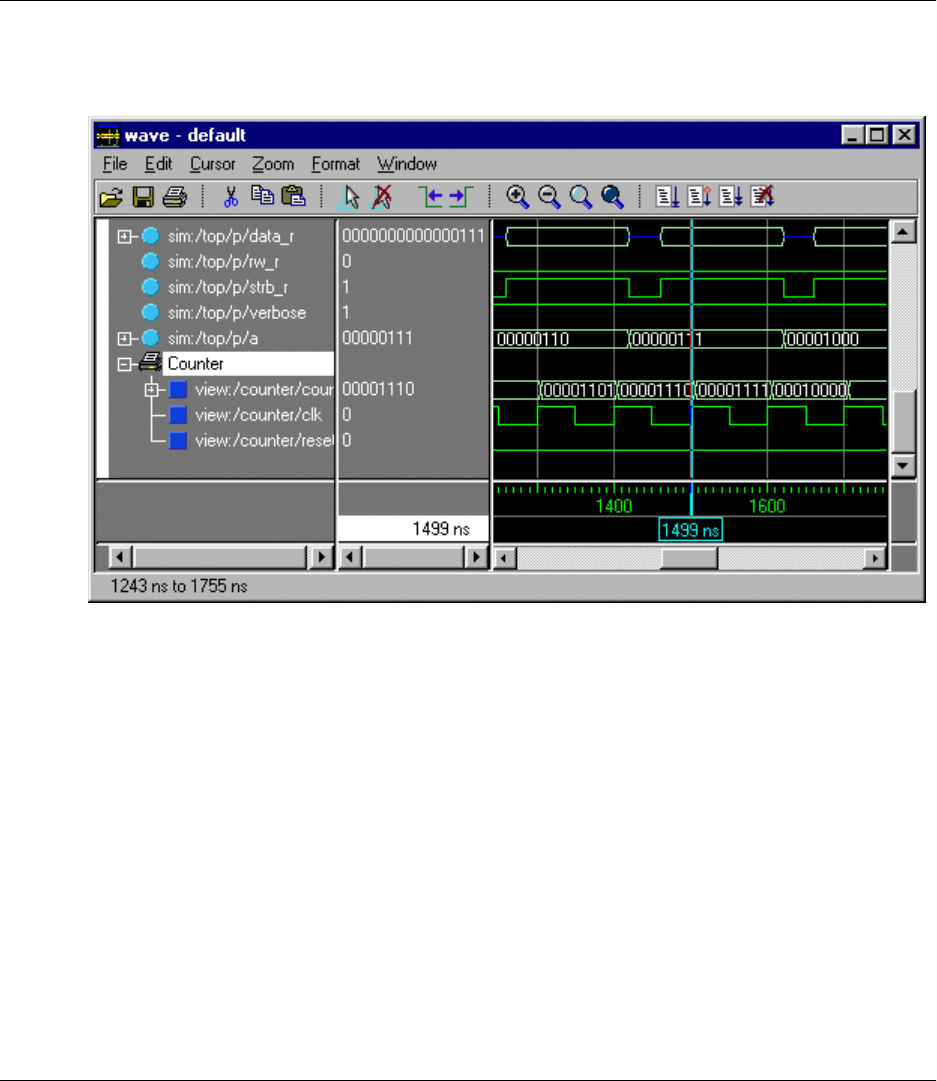Click the 1499 ns cursor label
937x1081 pixels.
(x=690, y=530)
